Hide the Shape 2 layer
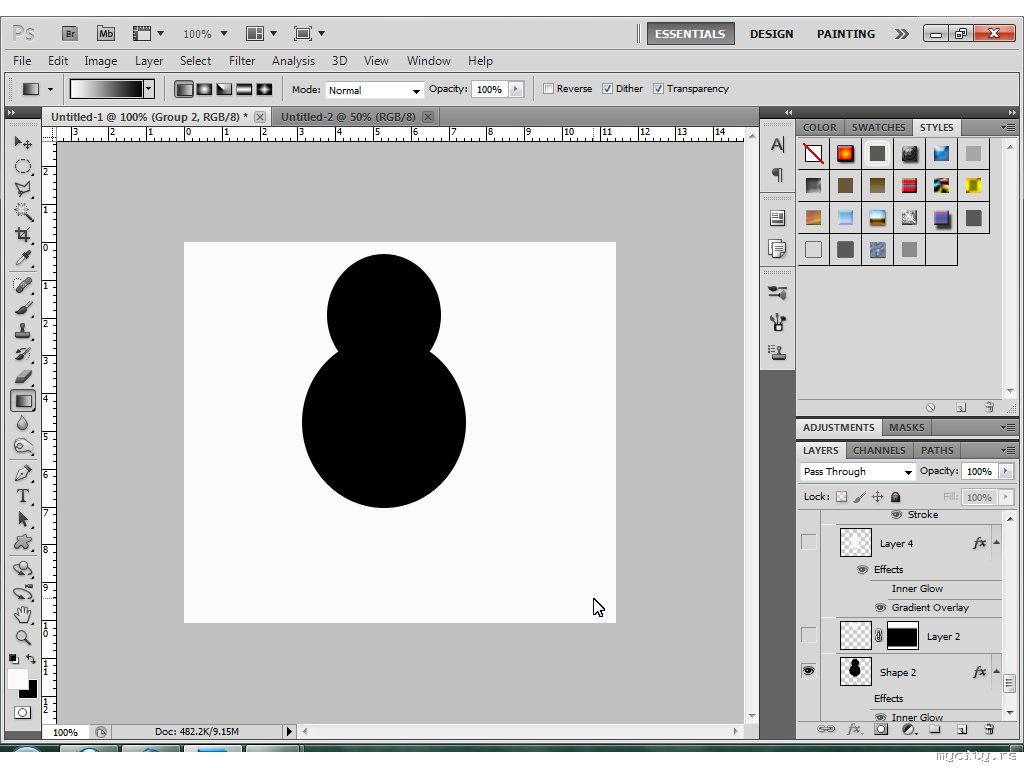Image resolution: width=1024 pixels, height=768 pixels. pos(808,671)
